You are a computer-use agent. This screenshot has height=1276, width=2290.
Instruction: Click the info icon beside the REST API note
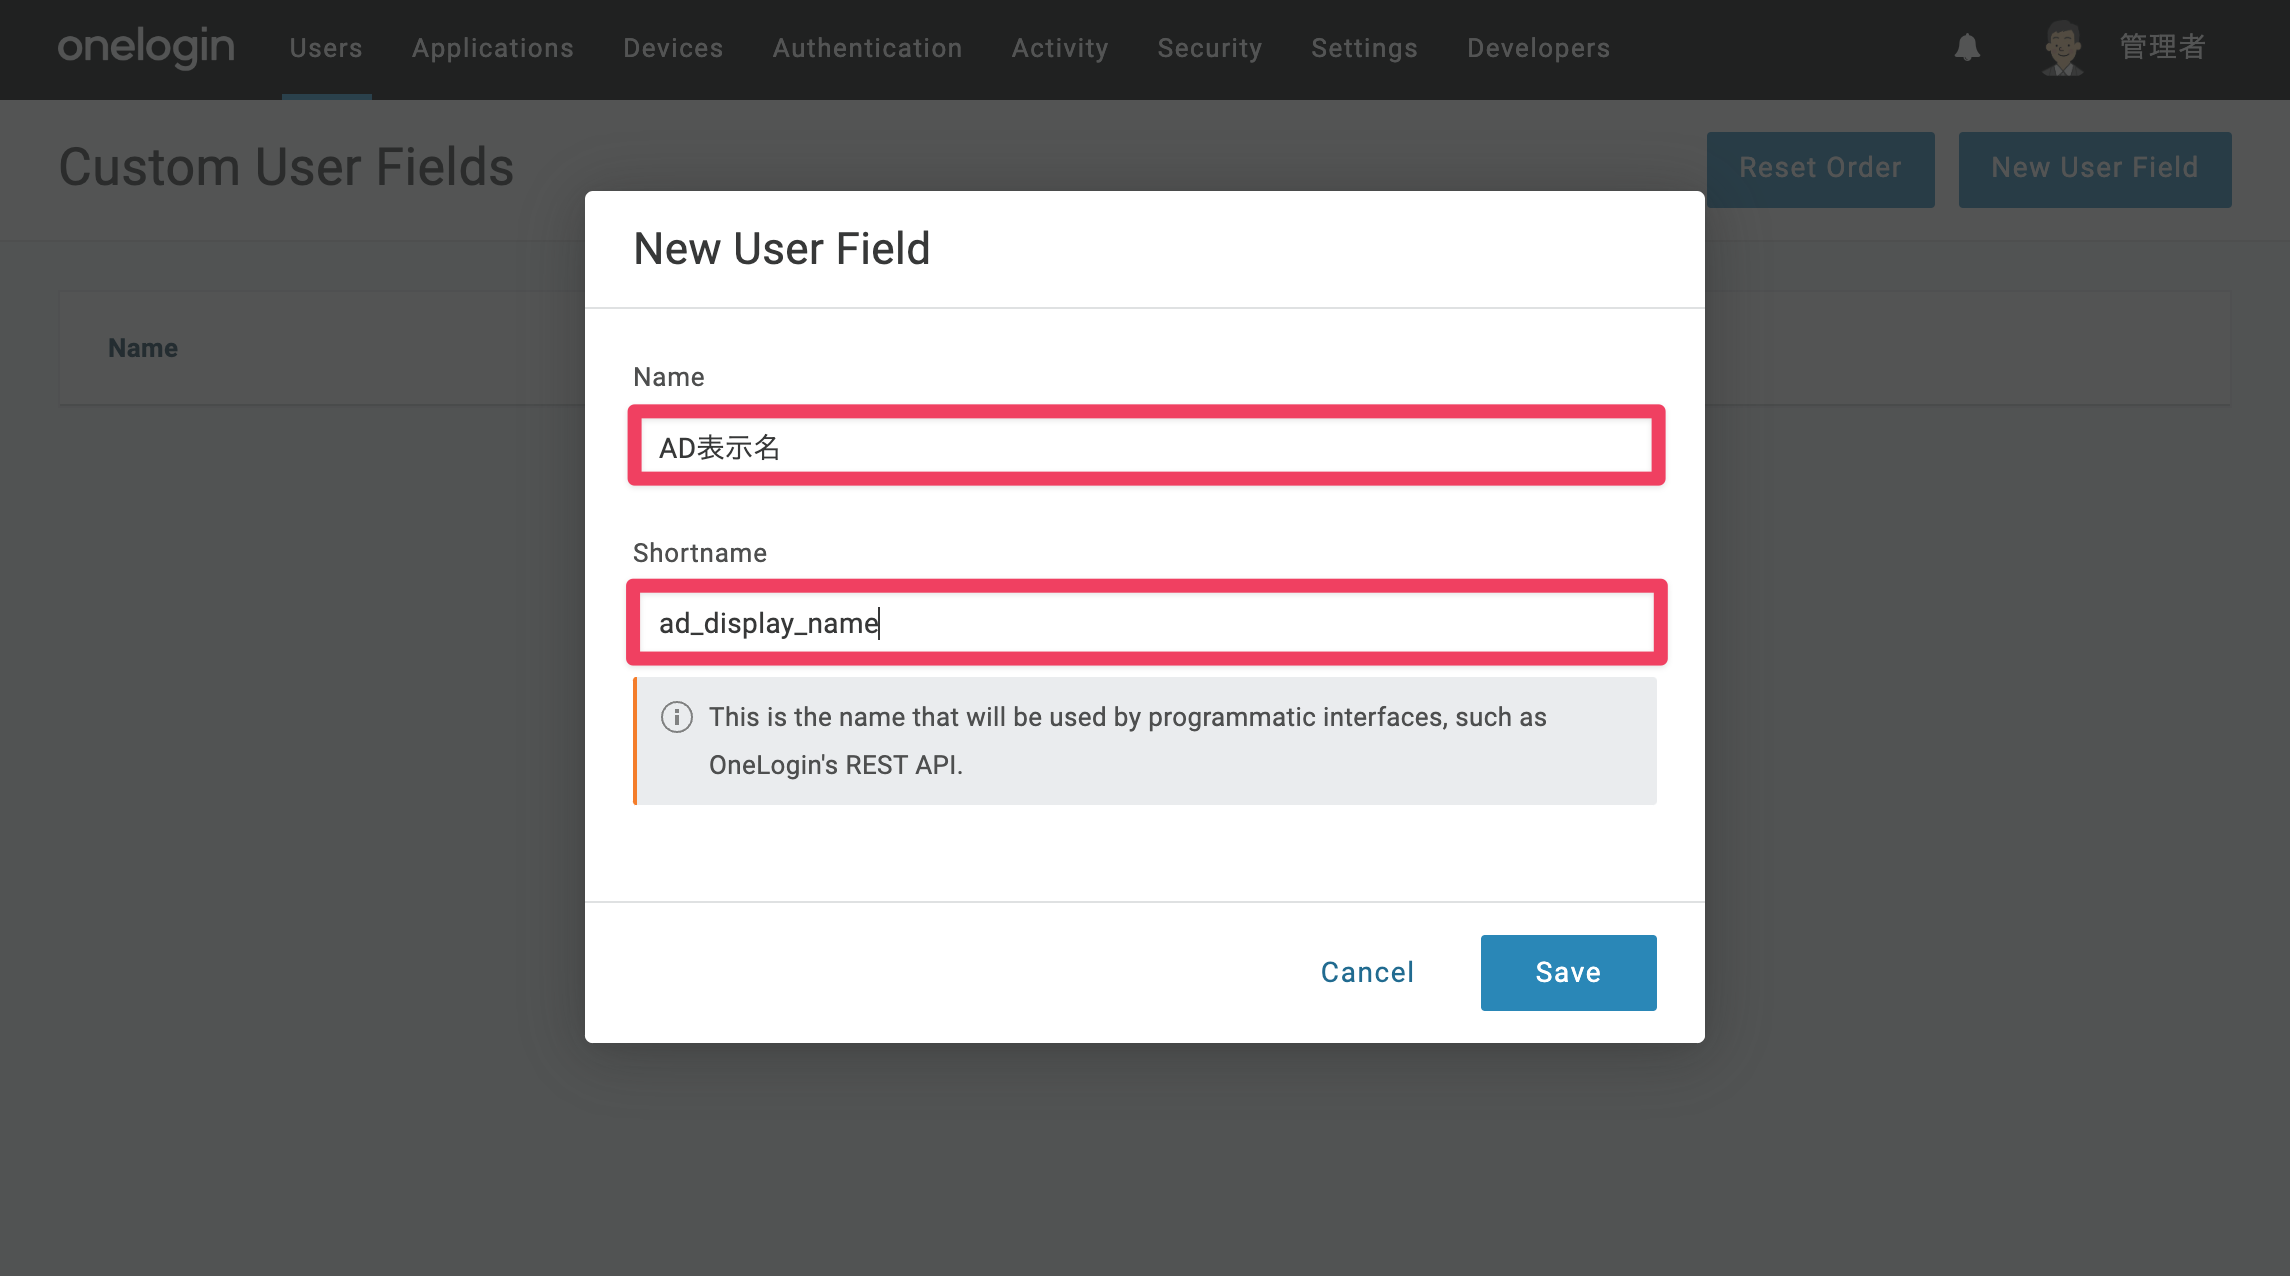pyautogui.click(x=677, y=717)
